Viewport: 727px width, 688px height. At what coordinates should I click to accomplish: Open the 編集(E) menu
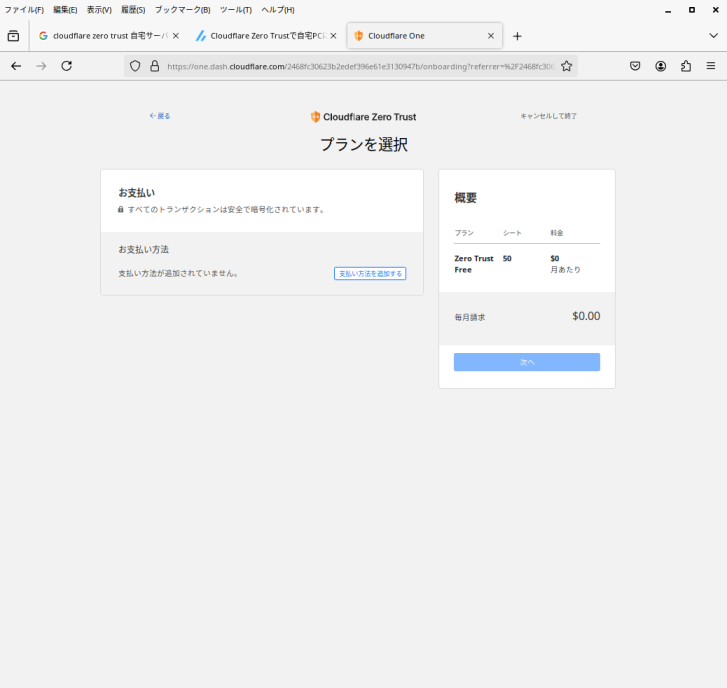(65, 10)
